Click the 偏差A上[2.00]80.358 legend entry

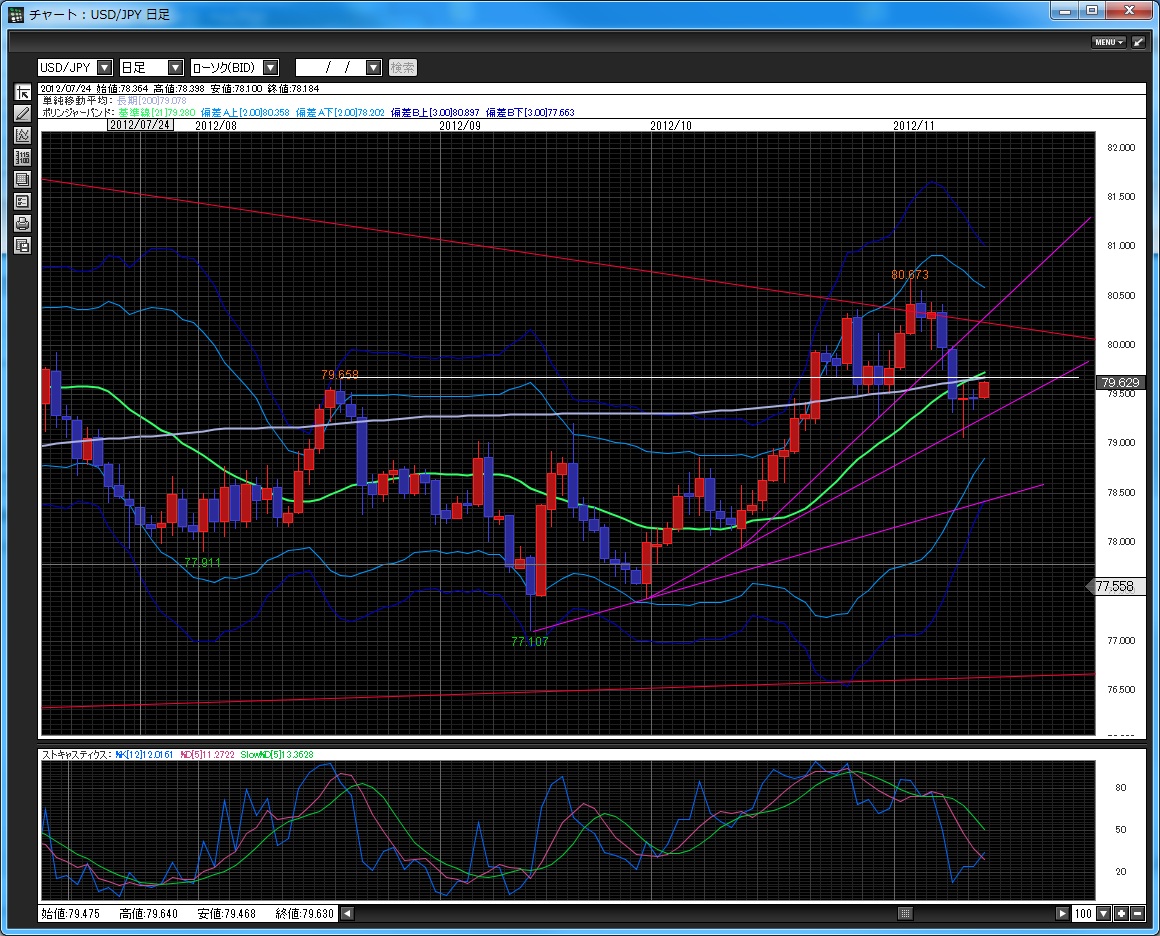(x=245, y=112)
